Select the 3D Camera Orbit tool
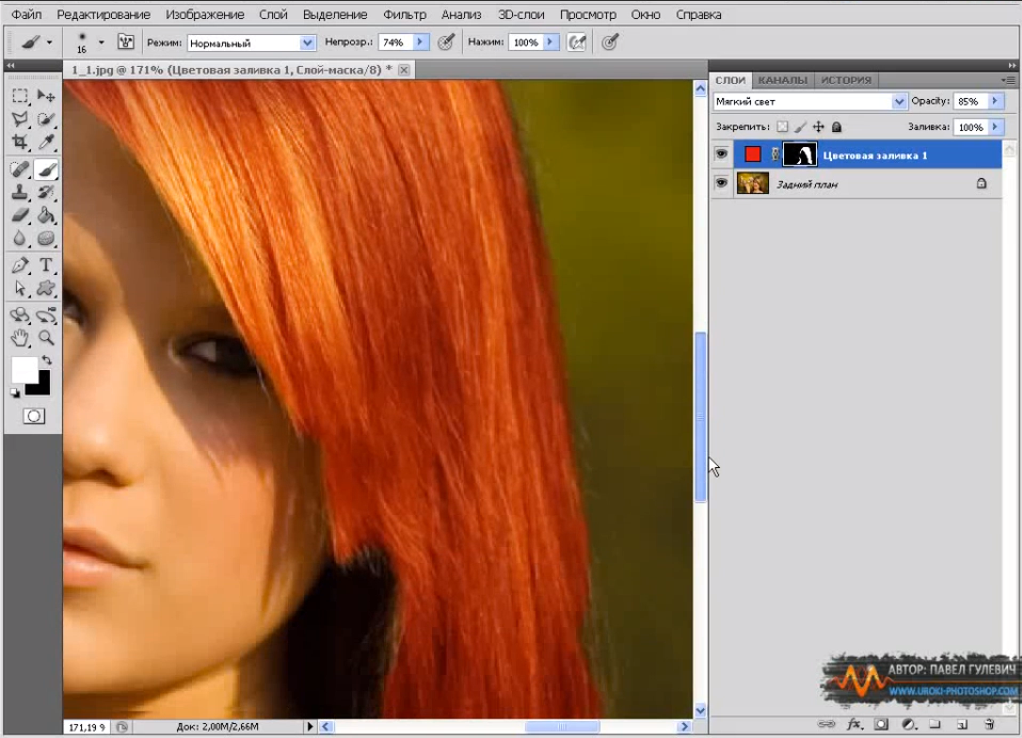 click(46, 316)
